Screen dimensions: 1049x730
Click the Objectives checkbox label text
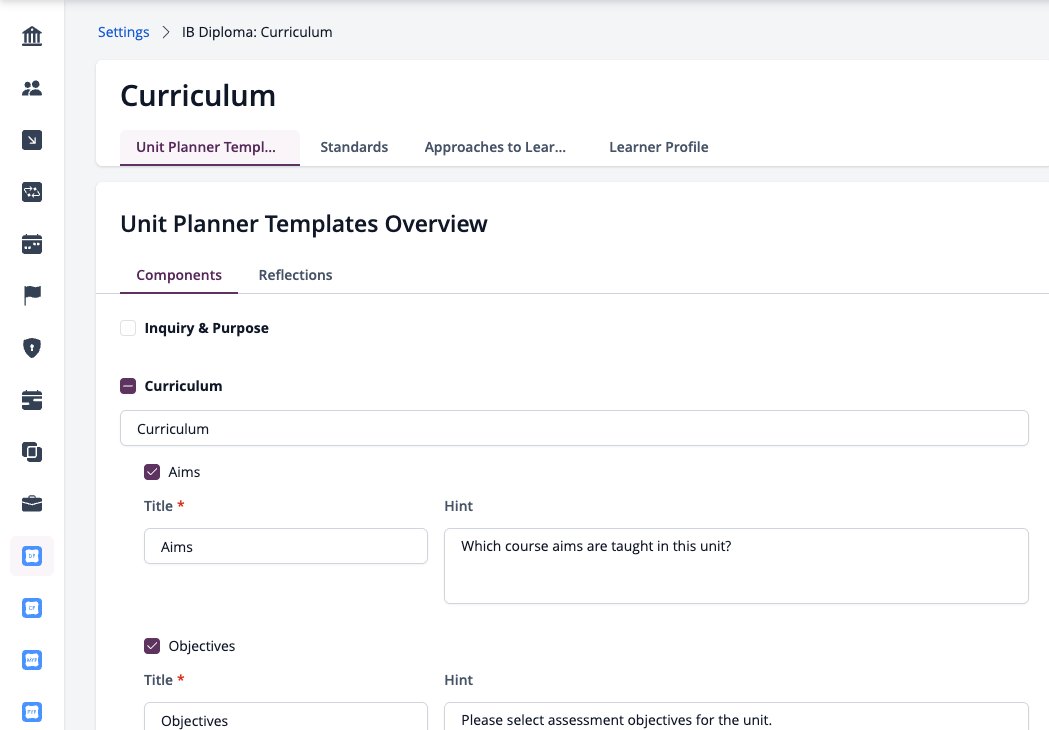tap(201, 646)
